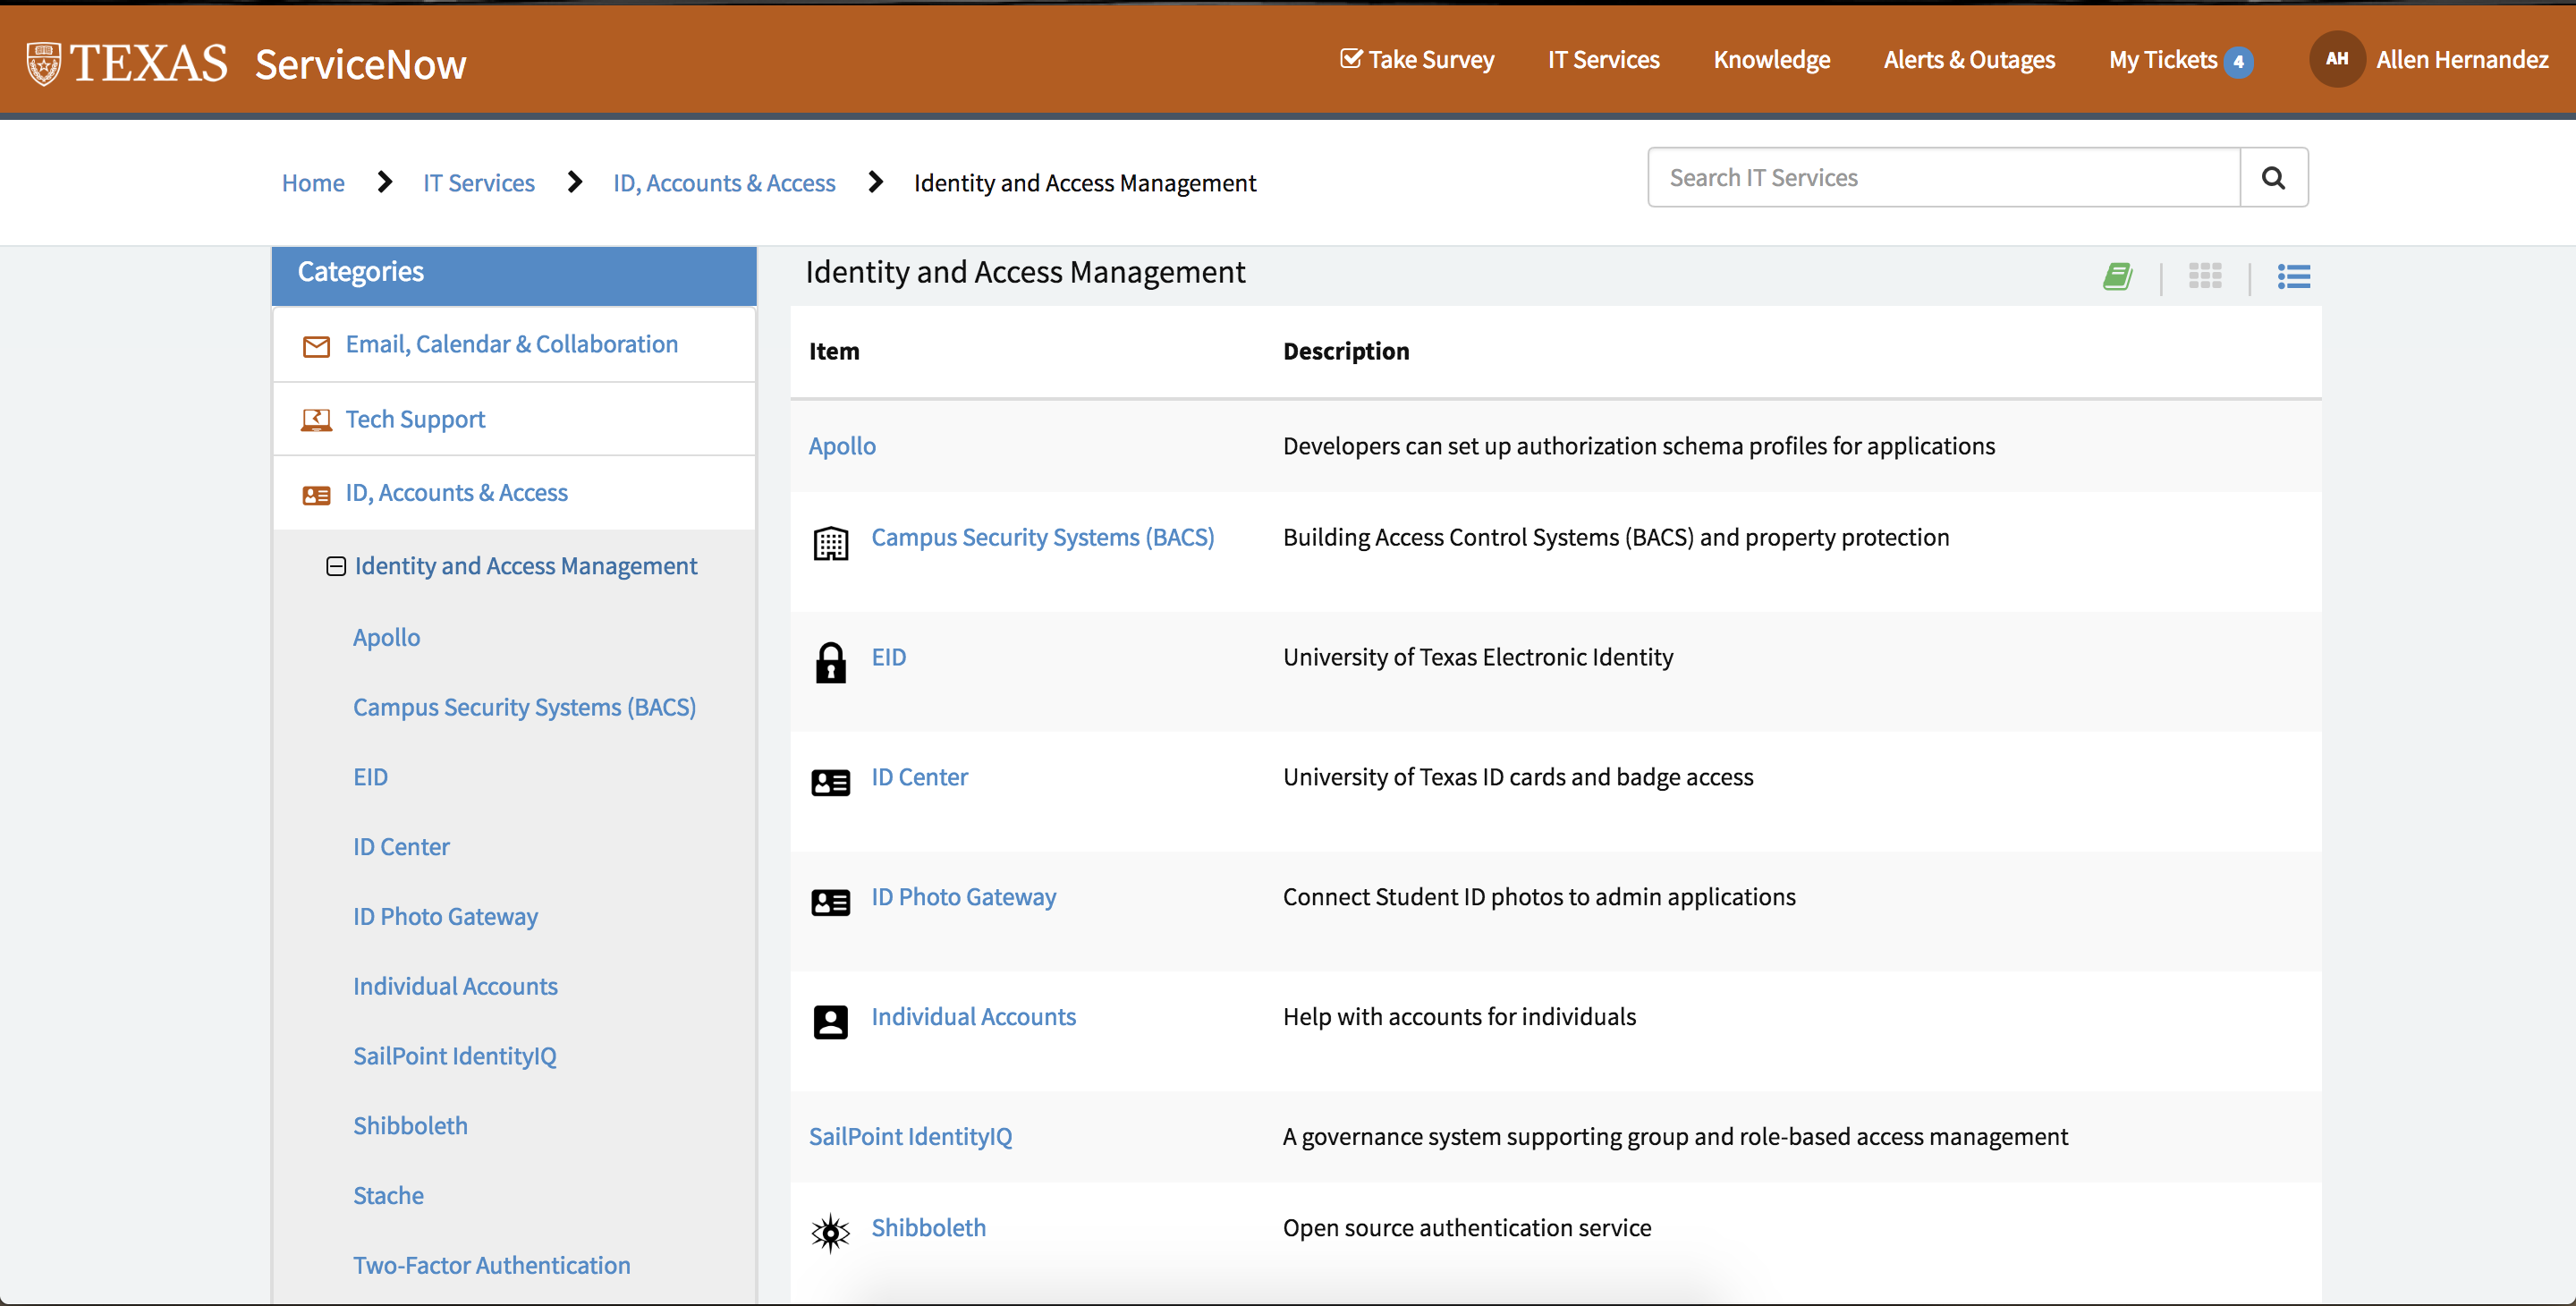Click the Shibboleth starburst icon

[830, 1232]
